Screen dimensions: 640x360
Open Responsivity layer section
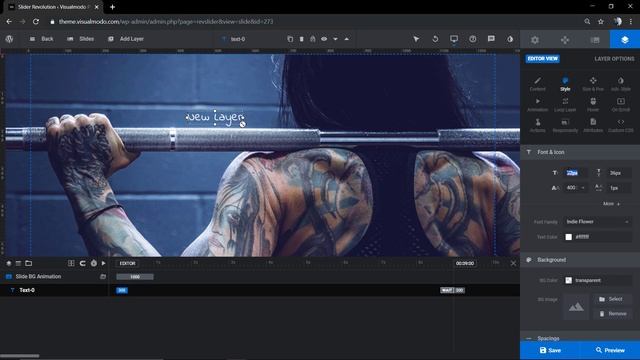point(565,125)
